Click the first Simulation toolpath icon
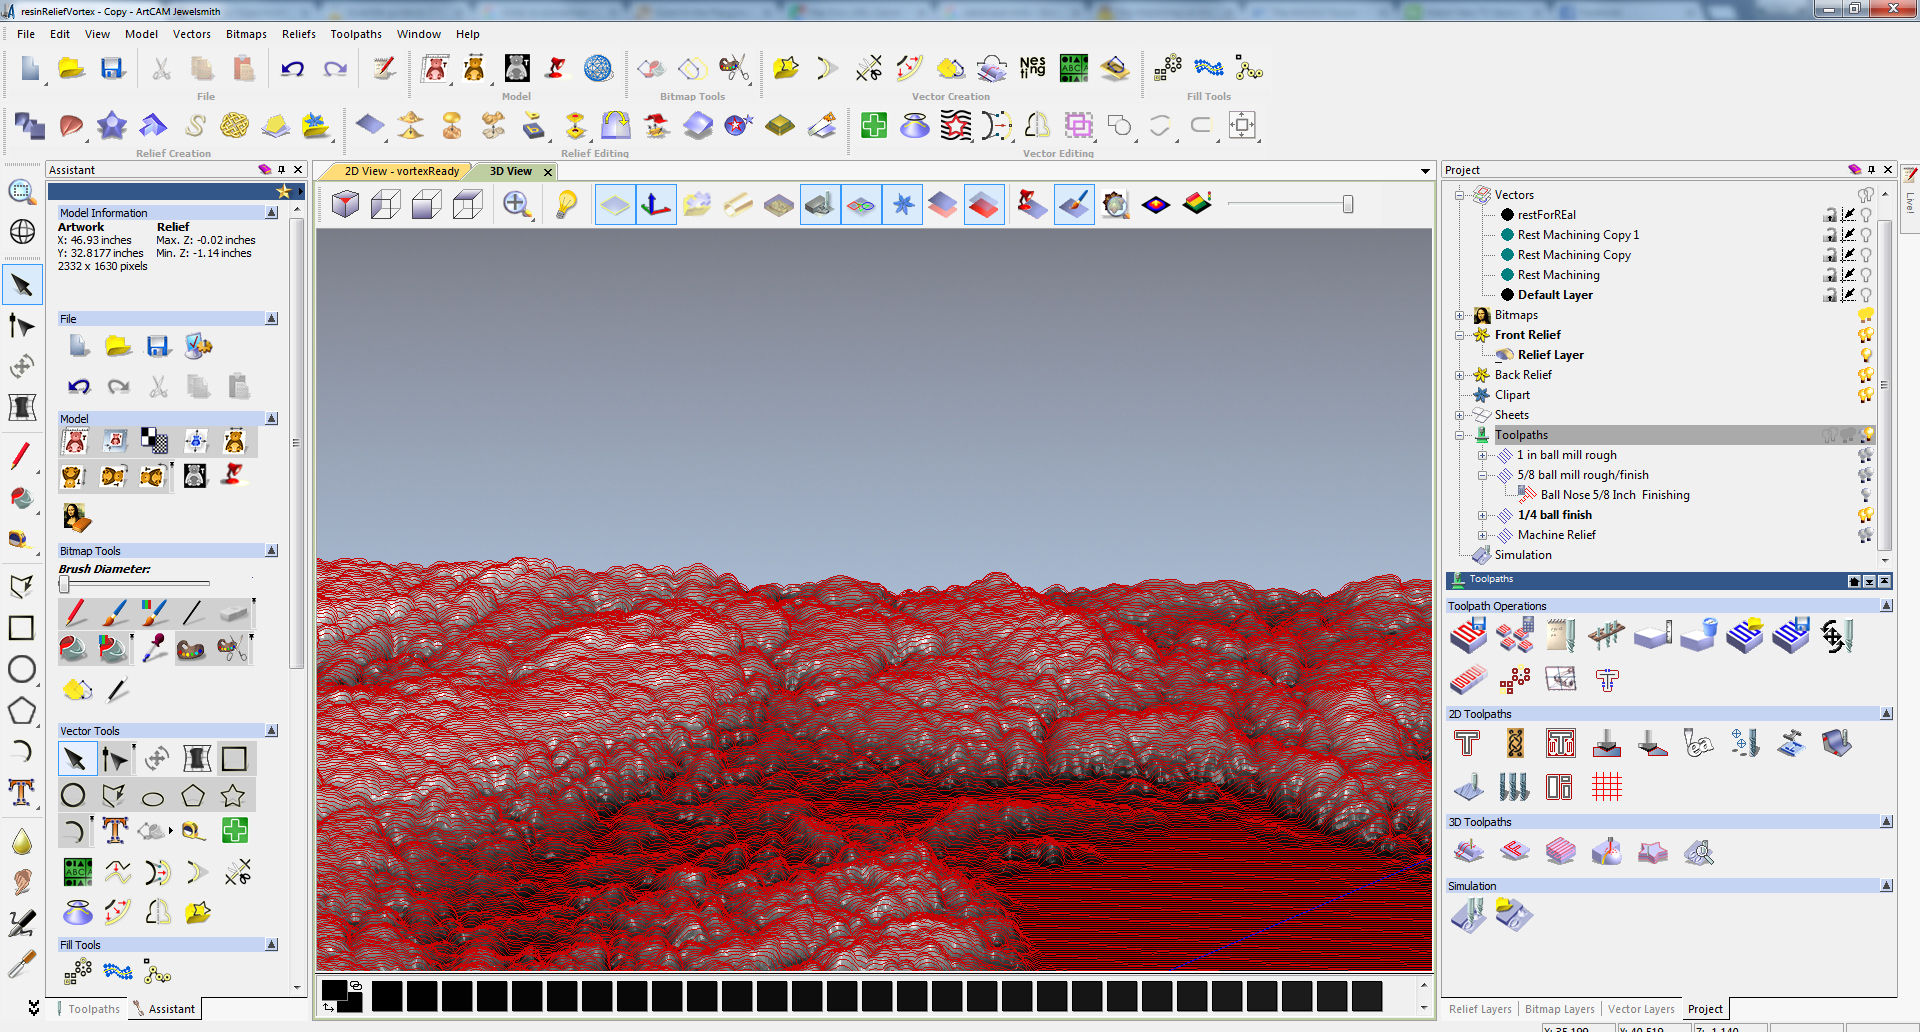The image size is (1920, 1032). [1468, 915]
